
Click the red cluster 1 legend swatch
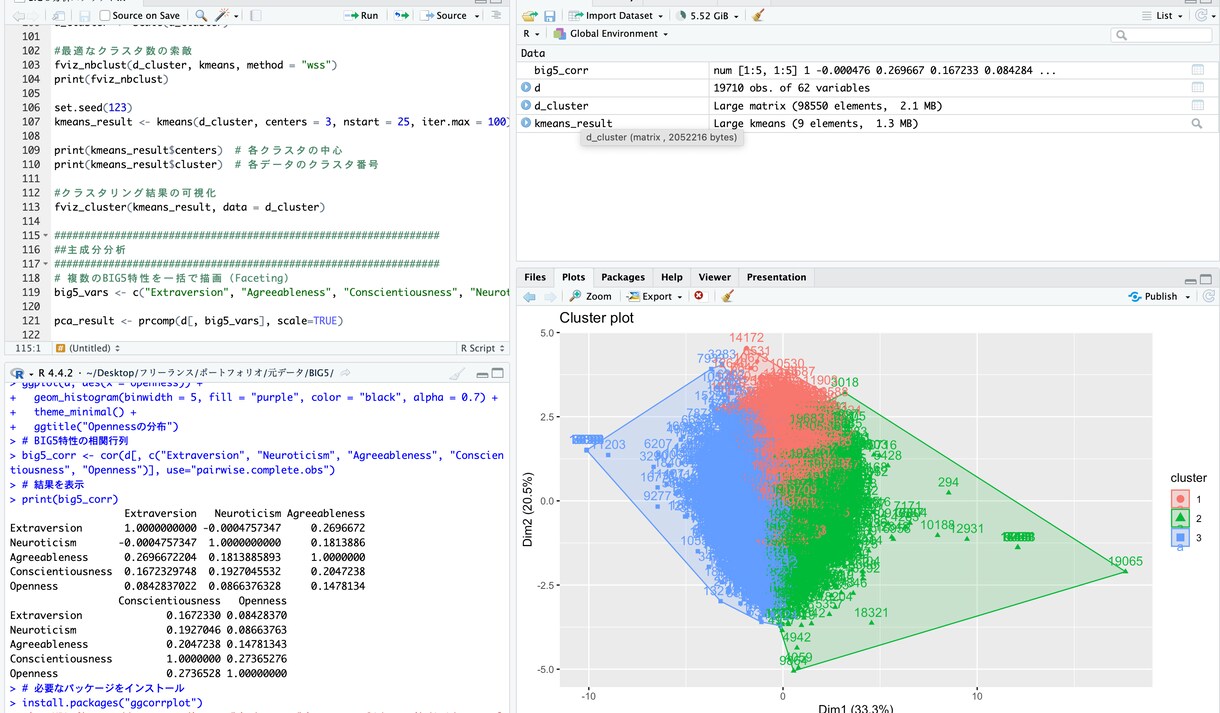tap(1181, 499)
